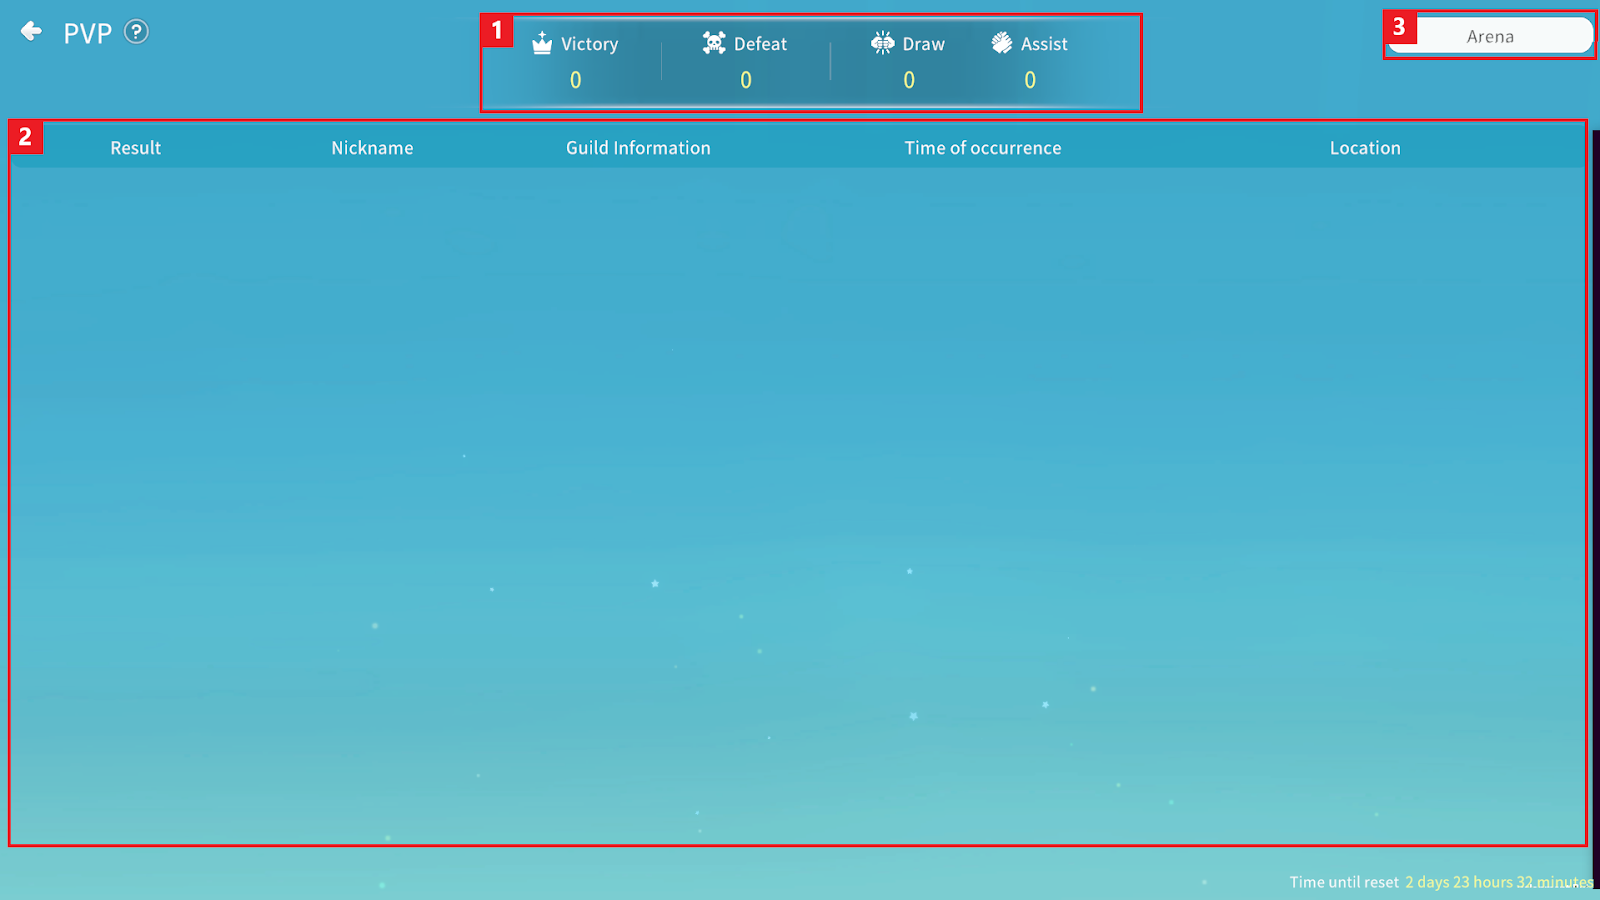Click the back arrow next to PVP
This screenshot has height=900, width=1600.
click(32, 32)
